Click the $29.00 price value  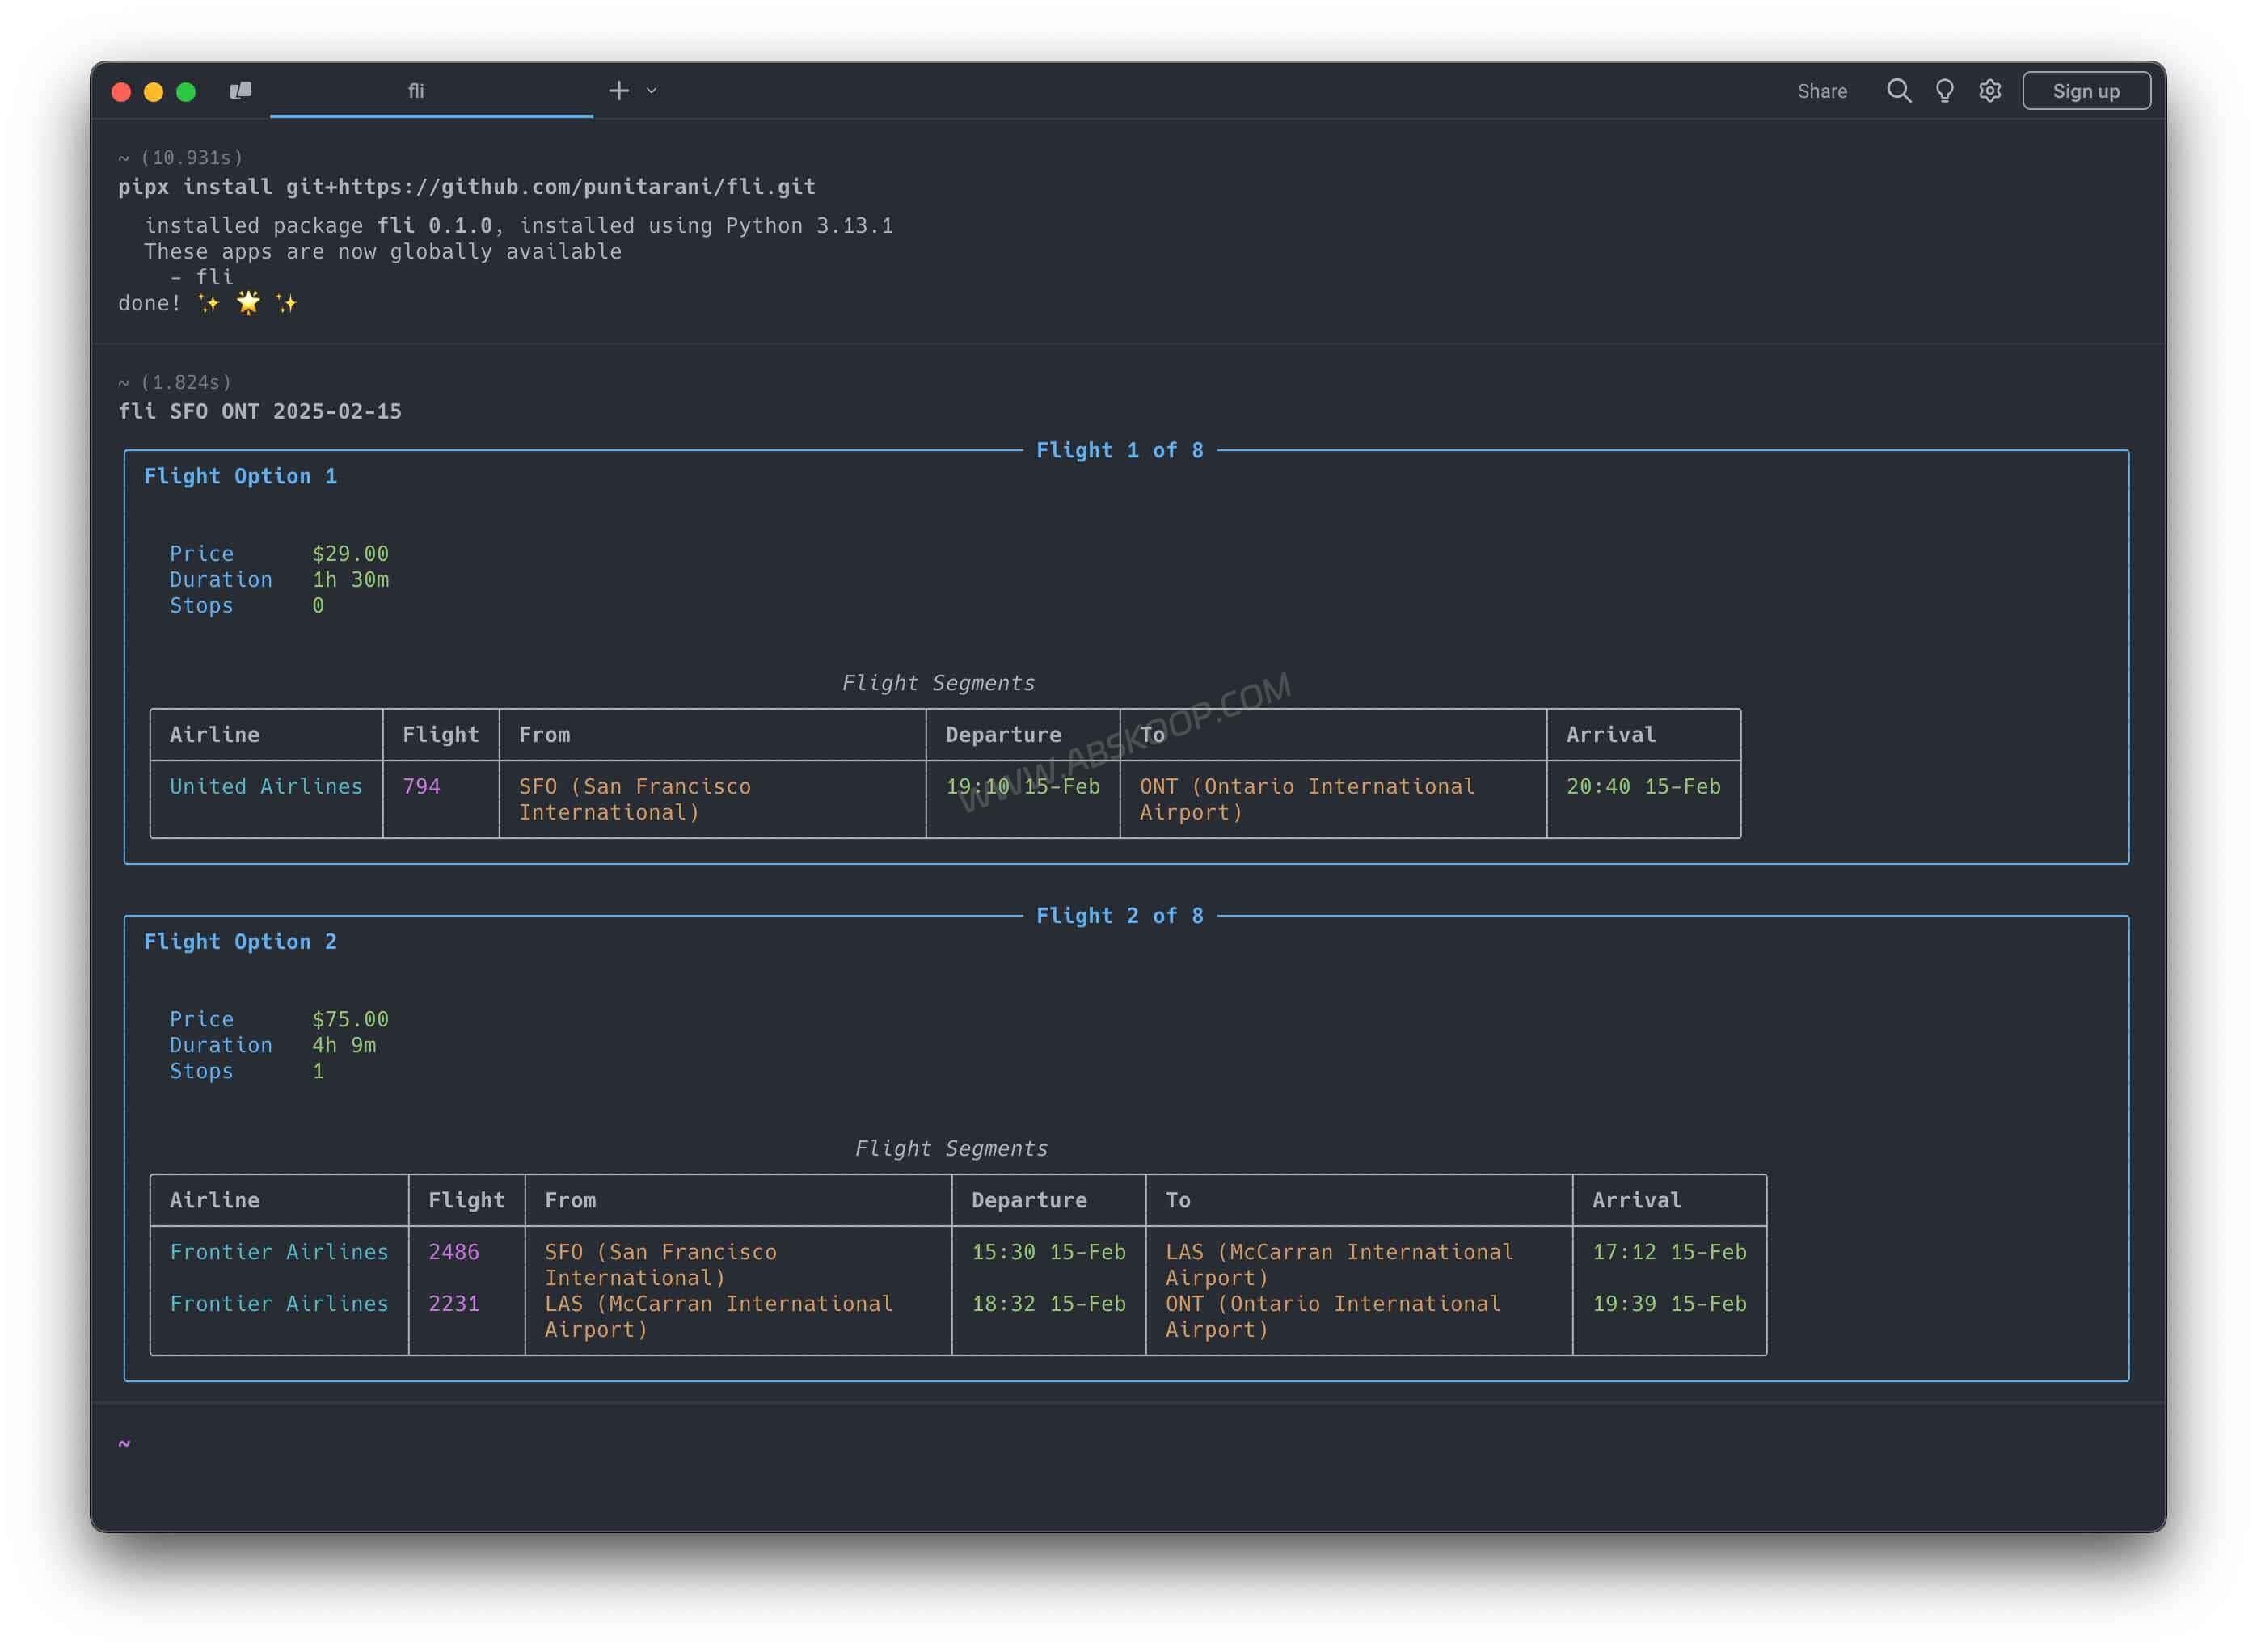tap(350, 554)
